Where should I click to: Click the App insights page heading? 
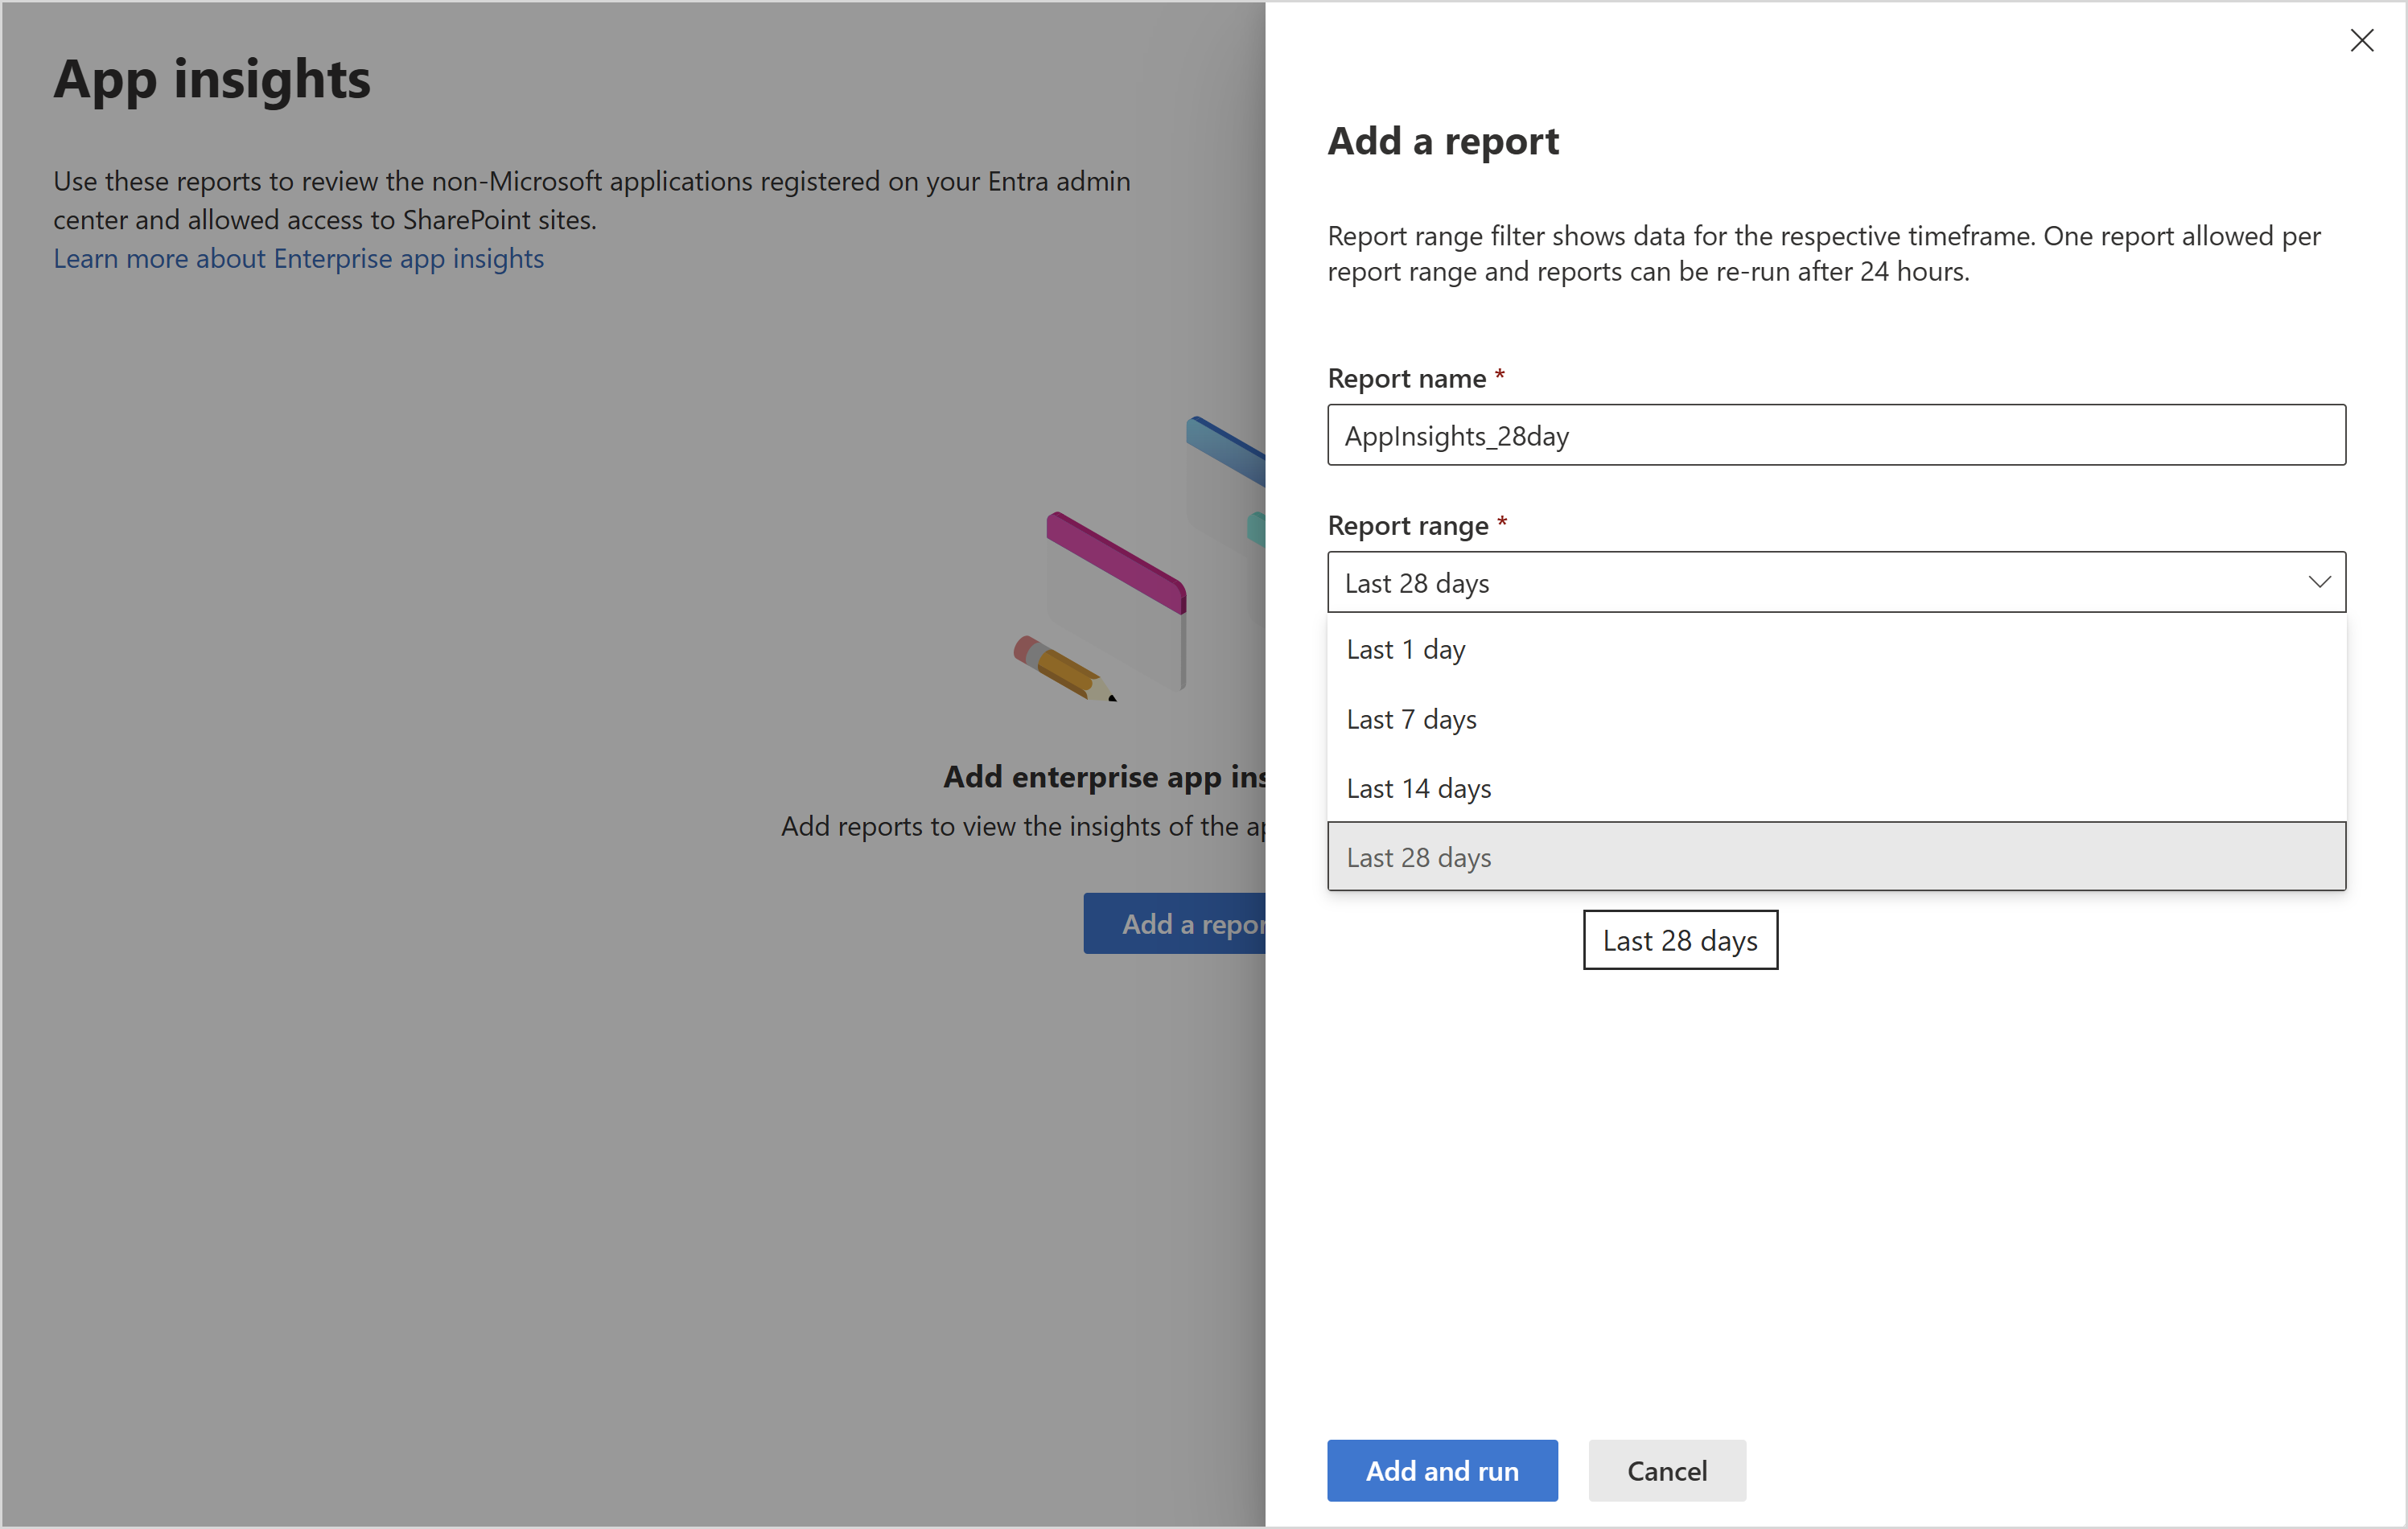tap(212, 79)
